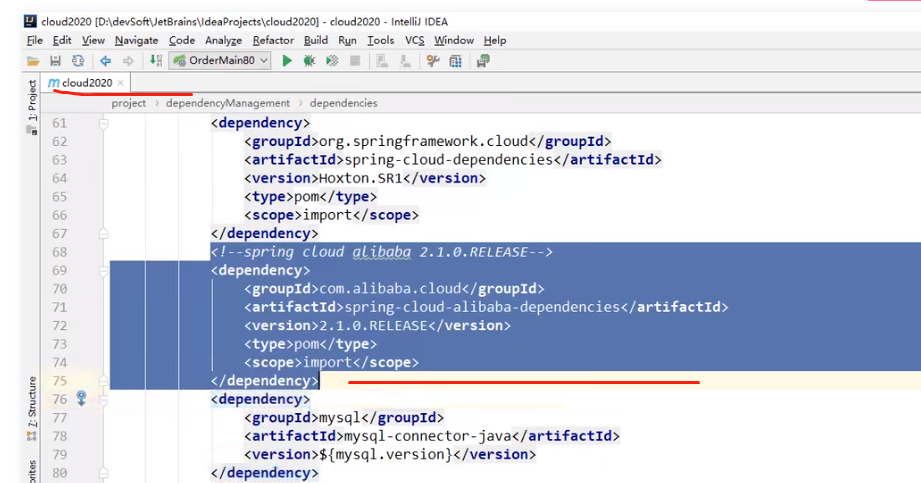Click the fold end marker at line 80
The height and width of the screenshot is (483, 921).
[x=103, y=473]
